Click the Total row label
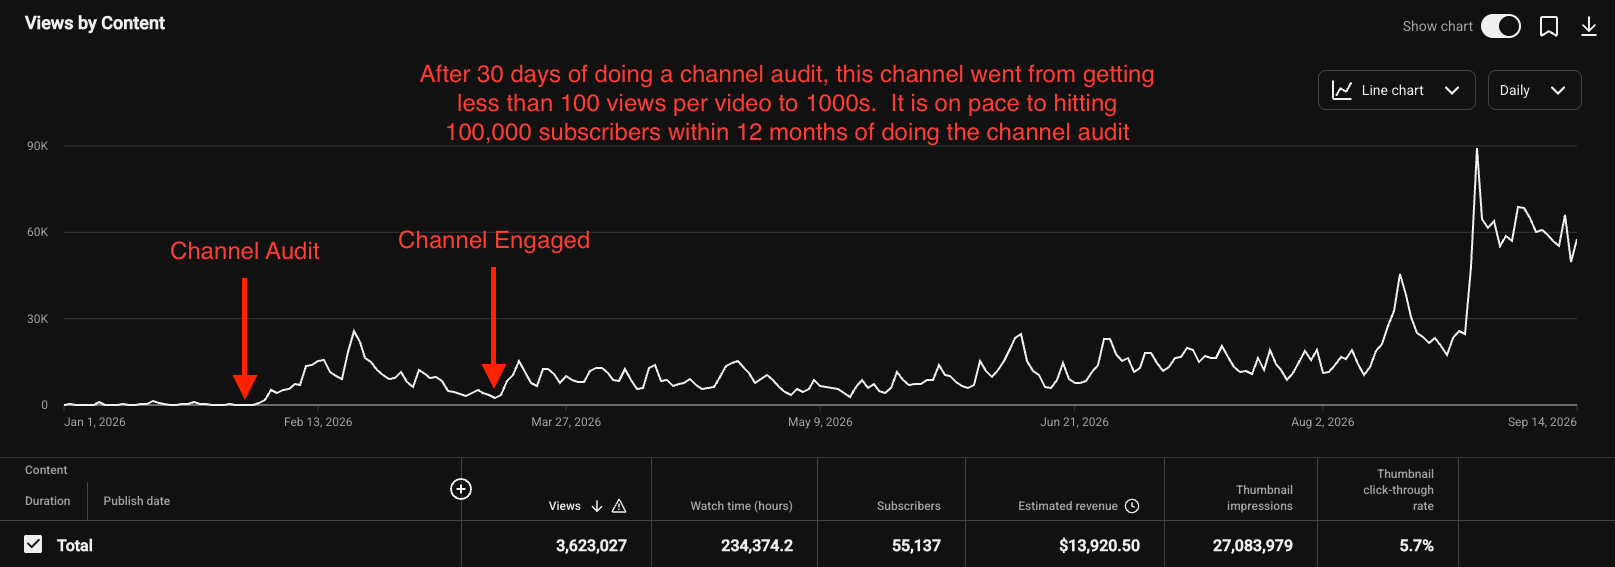The width and height of the screenshot is (1615, 567). (75, 545)
